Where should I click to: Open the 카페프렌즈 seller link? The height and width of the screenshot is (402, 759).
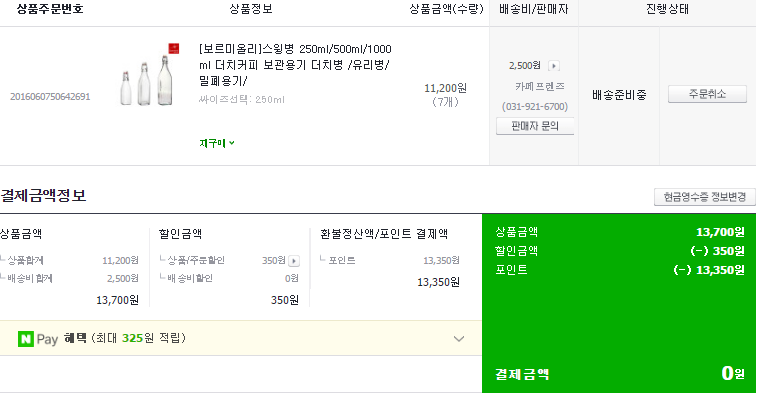[534, 86]
